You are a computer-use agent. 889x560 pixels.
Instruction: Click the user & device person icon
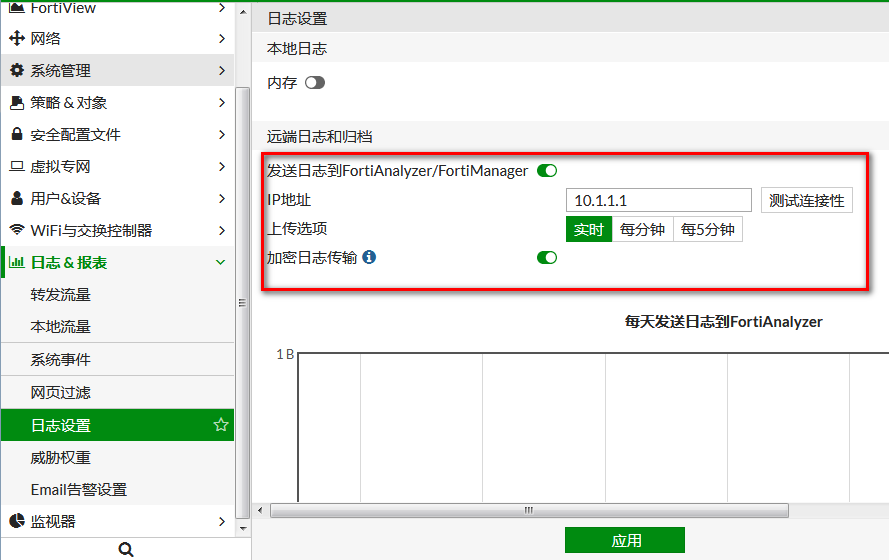coord(17,198)
